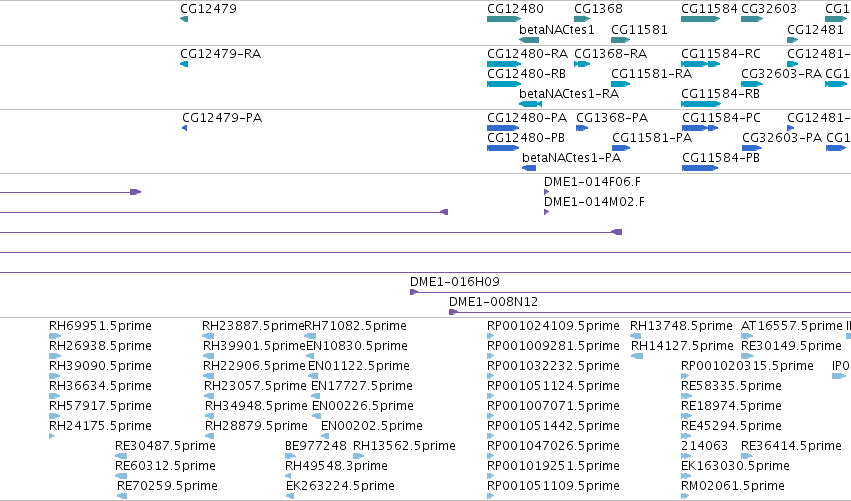Viewport: 851px width, 501px height.
Task: Pick the CG1368-RA transcript
Action: [582, 64]
